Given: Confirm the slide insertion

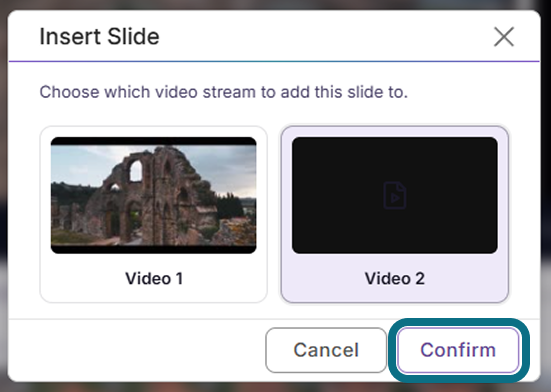Looking at the screenshot, I should coord(458,350).
